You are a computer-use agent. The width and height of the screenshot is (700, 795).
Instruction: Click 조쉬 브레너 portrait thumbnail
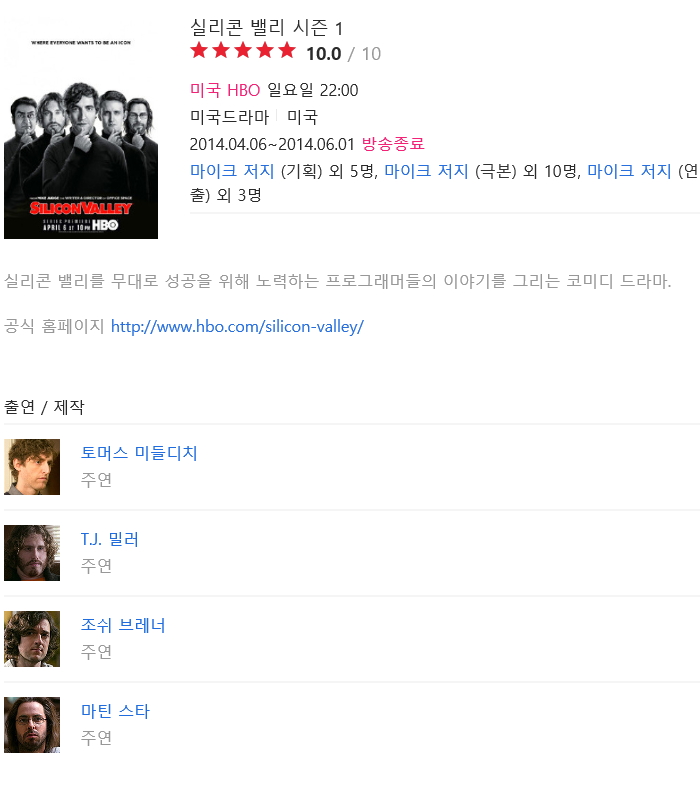pos(32,639)
